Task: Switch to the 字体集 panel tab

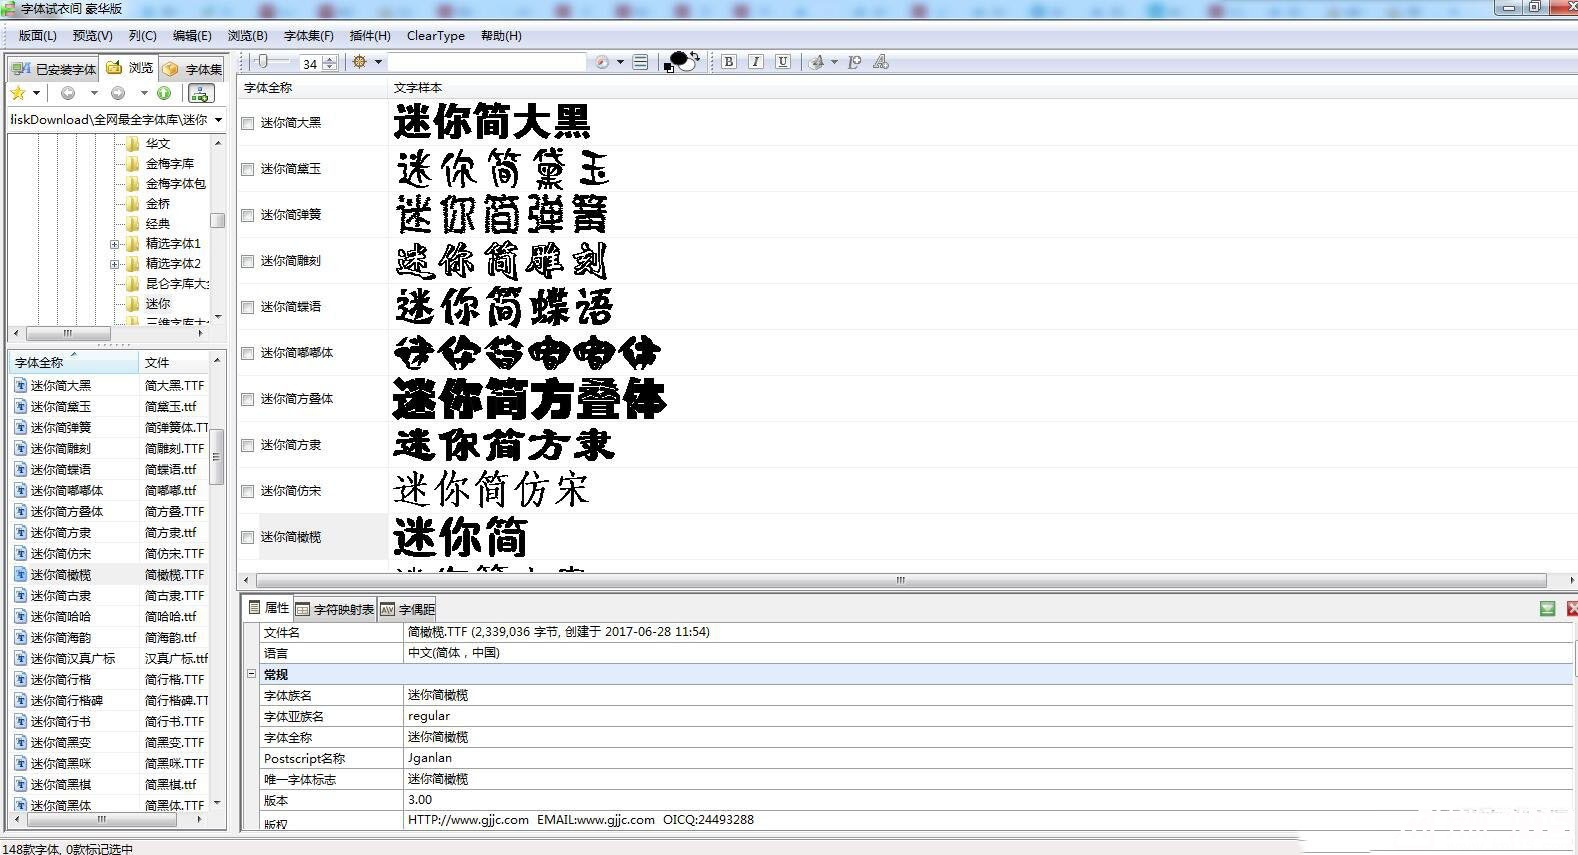Action: click(194, 69)
